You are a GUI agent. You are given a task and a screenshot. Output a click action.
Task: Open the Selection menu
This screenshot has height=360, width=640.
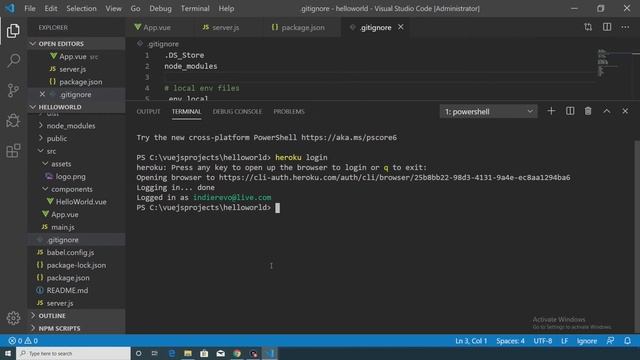pos(81,8)
